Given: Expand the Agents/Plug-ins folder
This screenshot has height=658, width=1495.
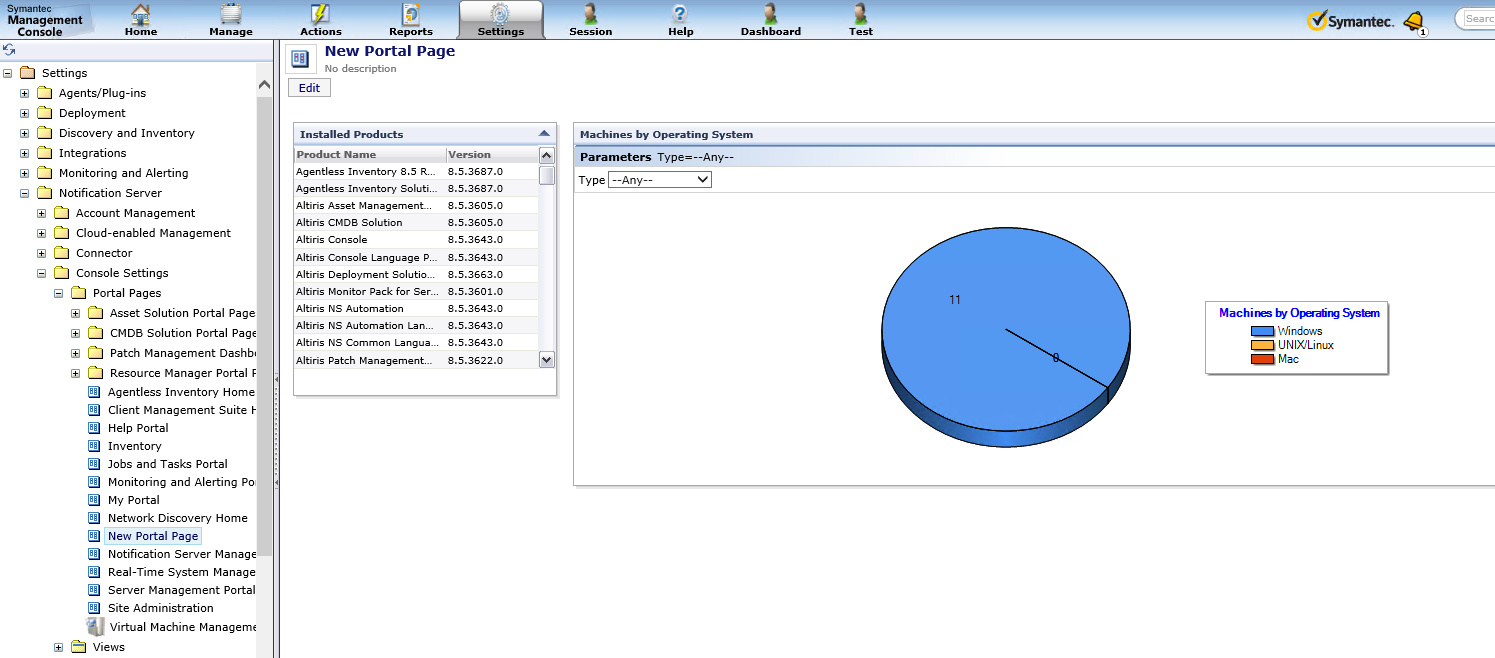Looking at the screenshot, I should point(24,93).
